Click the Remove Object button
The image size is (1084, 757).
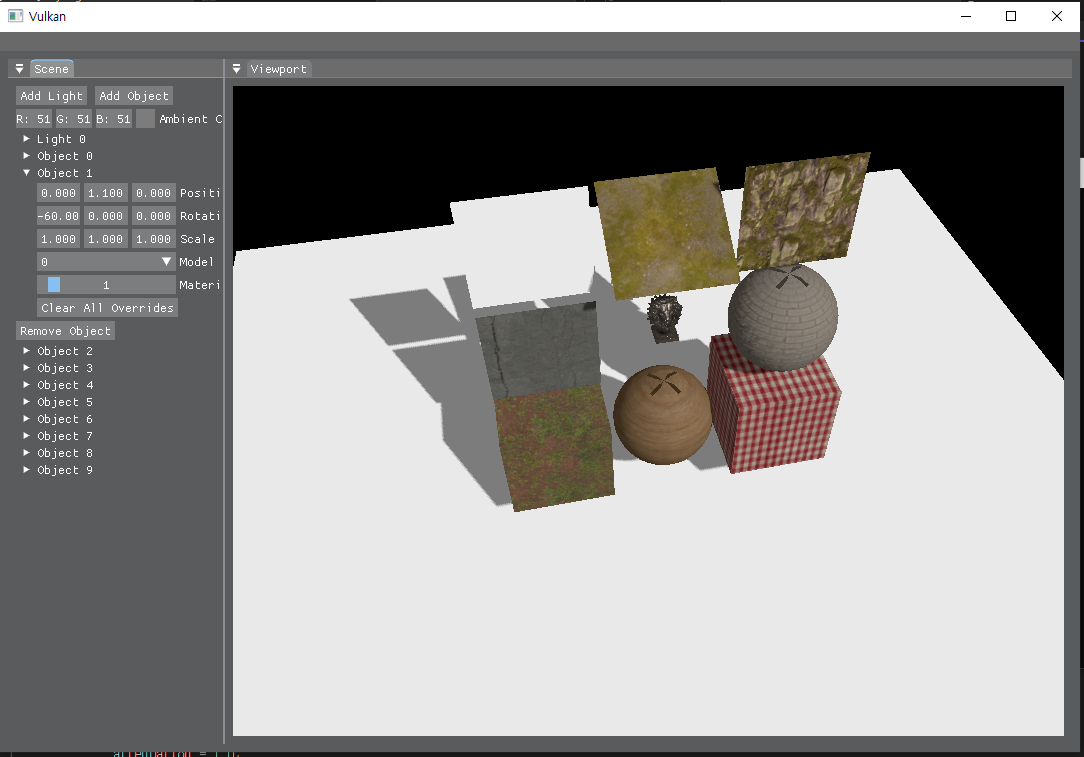[65, 331]
